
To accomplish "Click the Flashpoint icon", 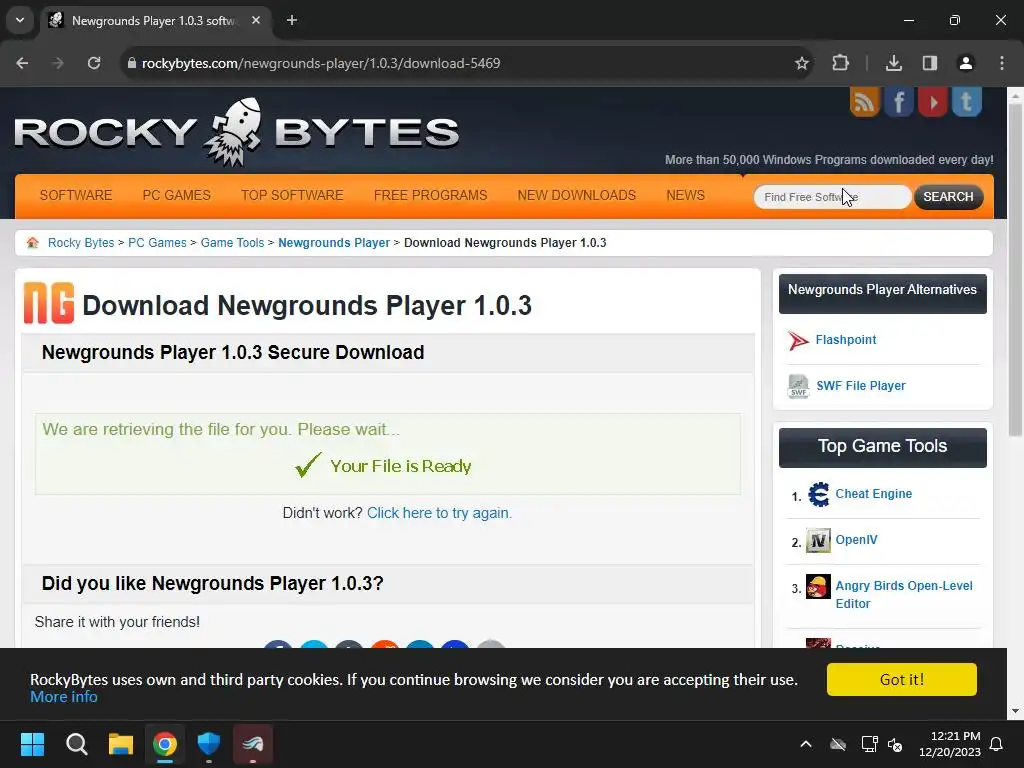I will 798,340.
